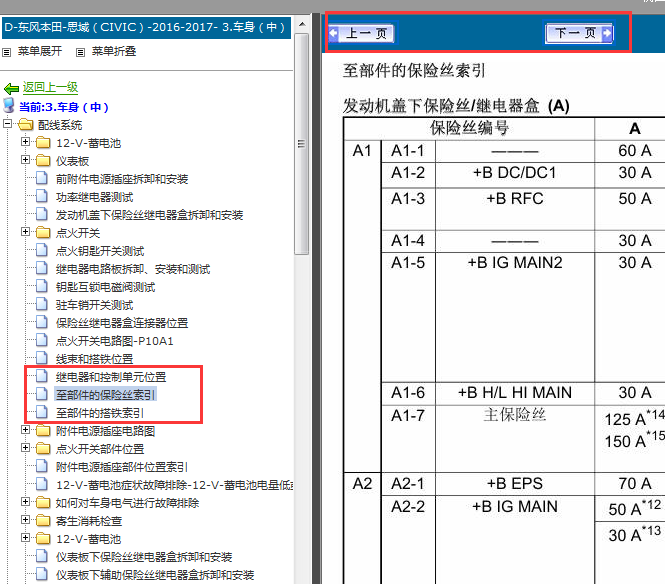Open the 12-V-蓄电池症状故障排除 page
This screenshot has width=665, height=584.
174,485
